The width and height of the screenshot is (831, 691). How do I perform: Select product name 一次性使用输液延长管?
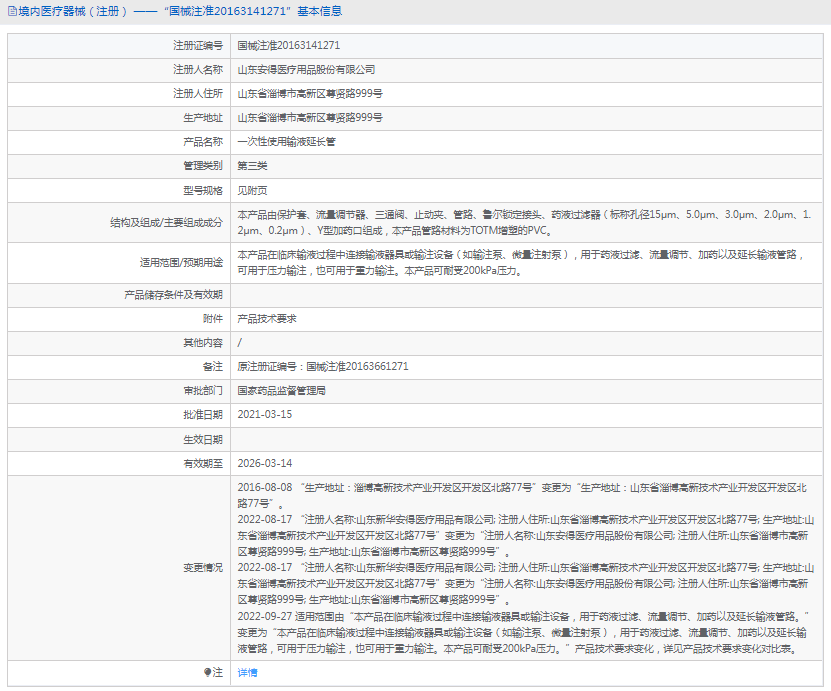click(x=286, y=141)
